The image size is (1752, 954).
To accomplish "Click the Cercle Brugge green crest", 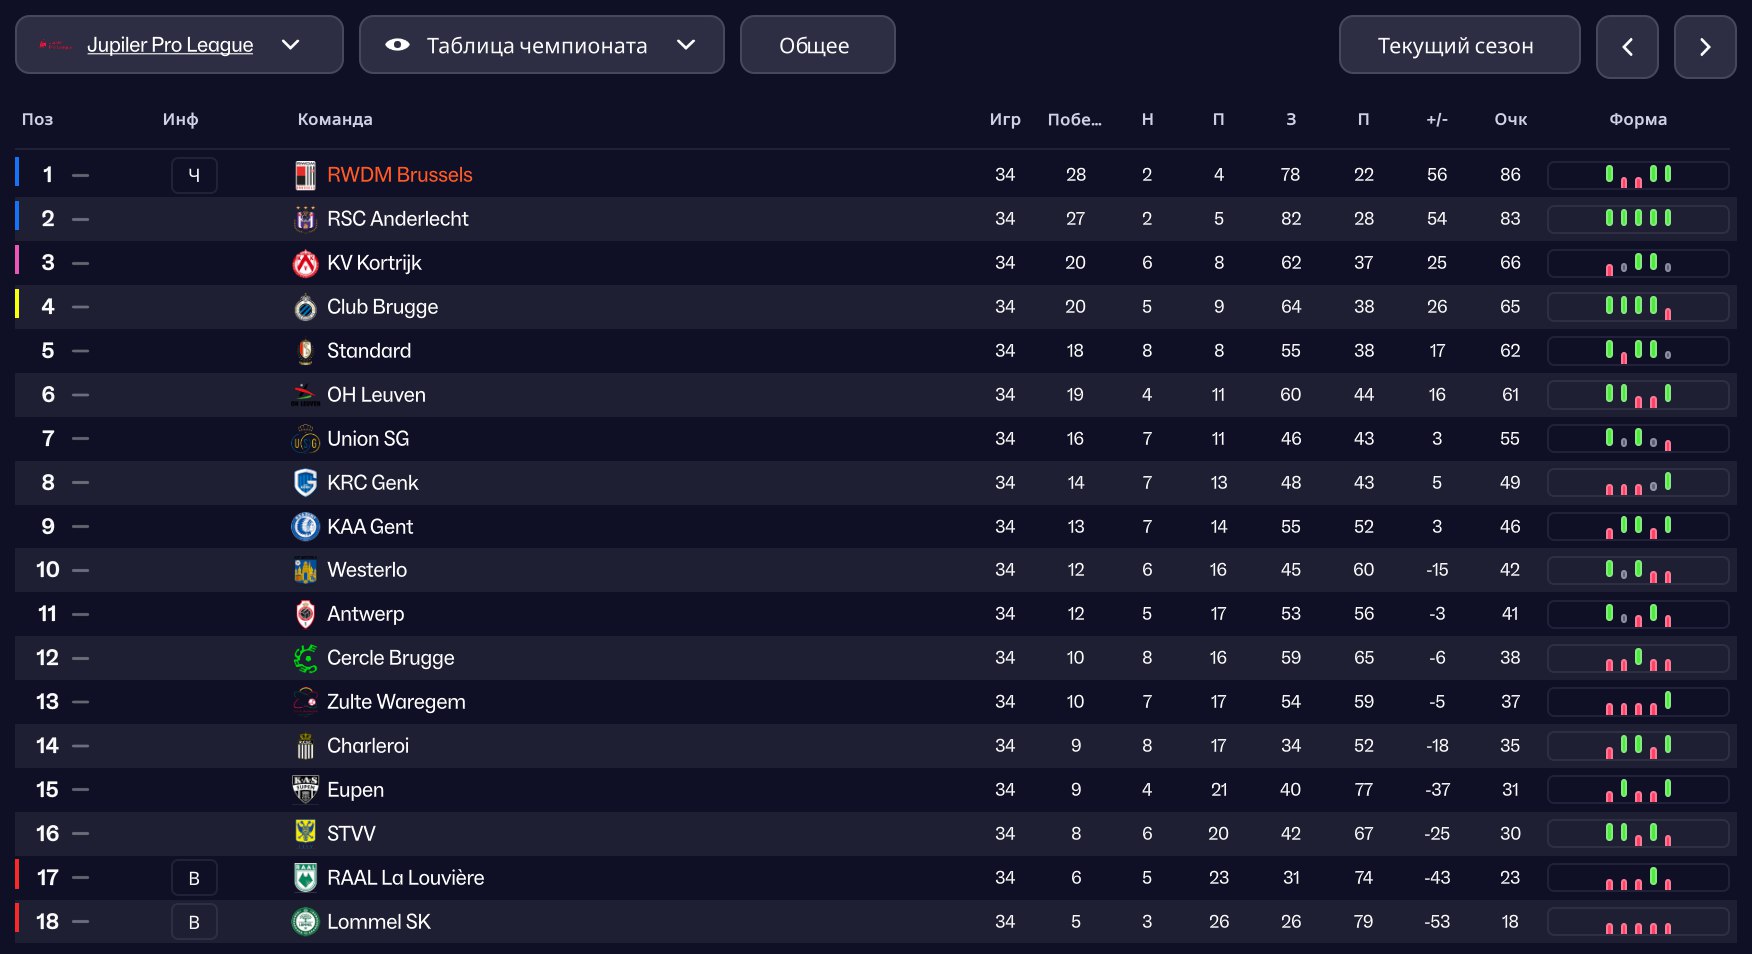I will 305,658.
